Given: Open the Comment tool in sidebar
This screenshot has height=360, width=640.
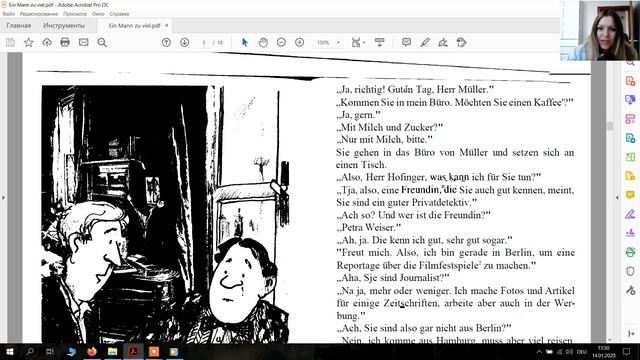Looking at the screenshot, I should pos(630,195).
